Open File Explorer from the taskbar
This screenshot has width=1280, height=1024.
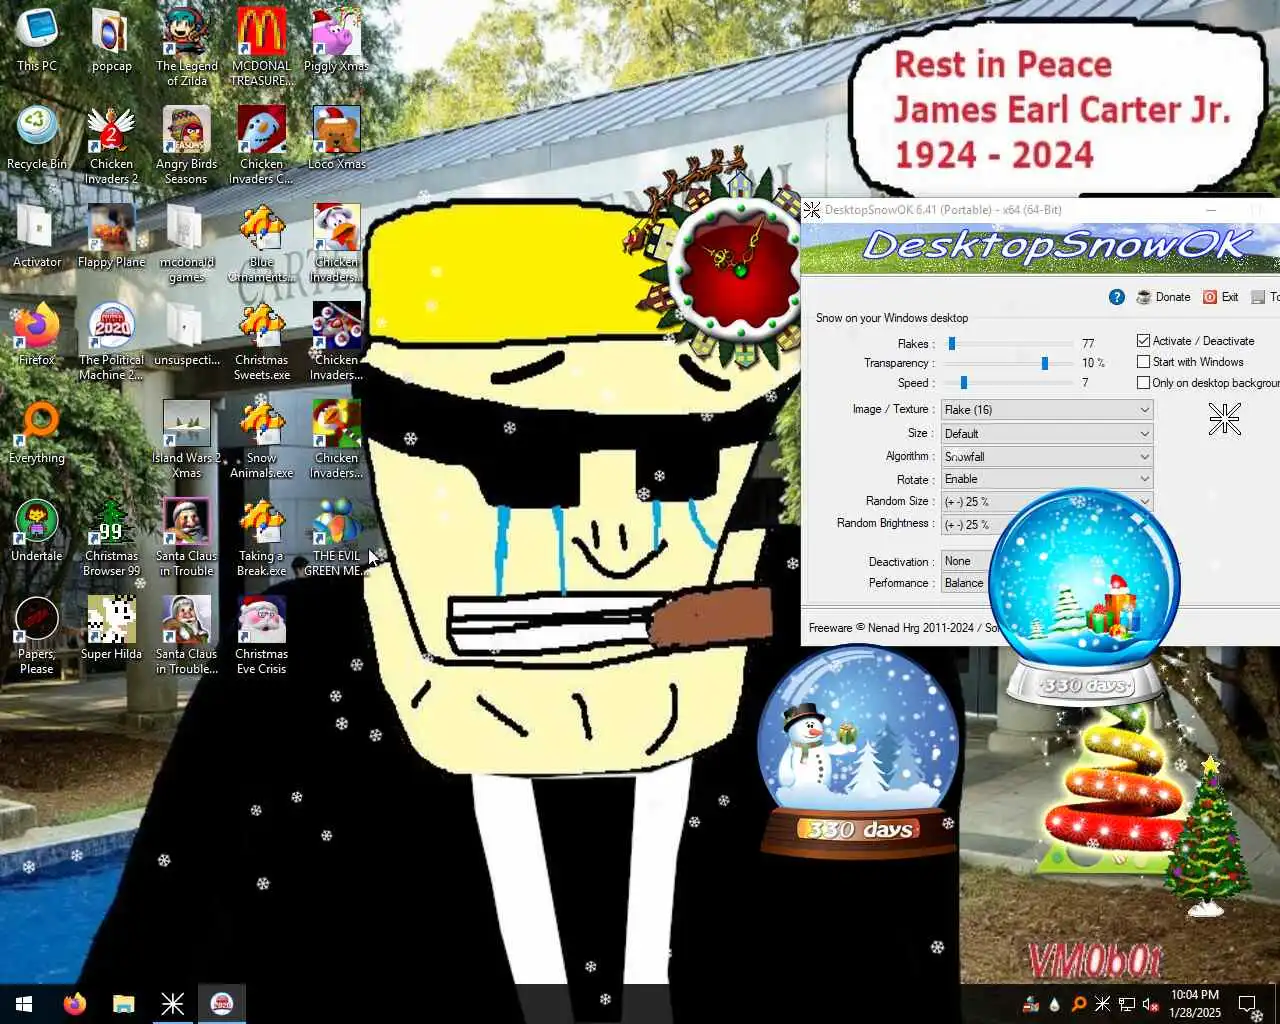pos(123,1004)
